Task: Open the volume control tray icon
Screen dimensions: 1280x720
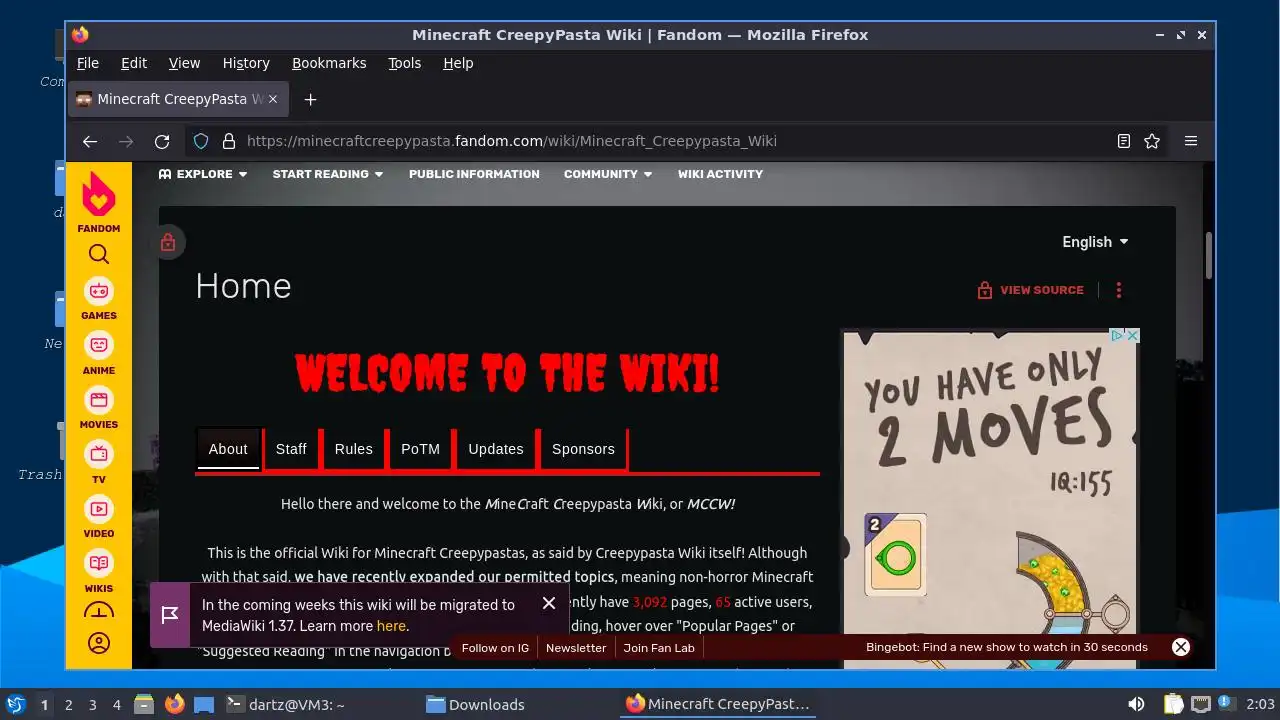Action: 1136,705
